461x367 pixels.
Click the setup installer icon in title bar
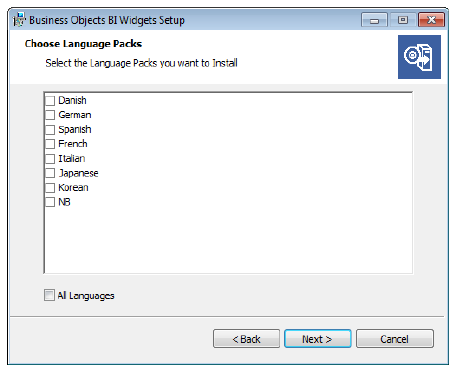19,20
